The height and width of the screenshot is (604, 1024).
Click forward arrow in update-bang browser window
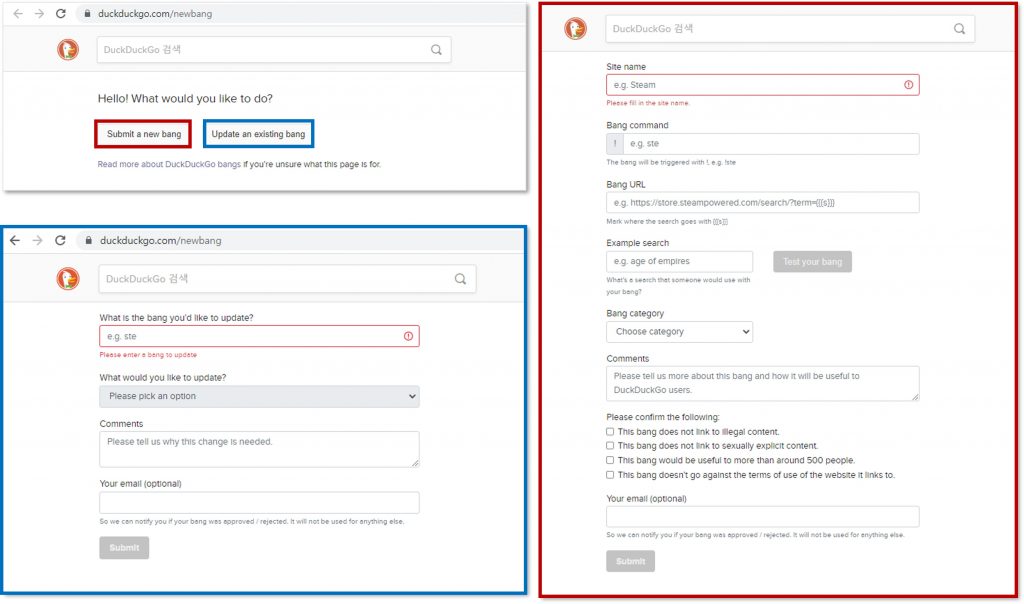(37, 240)
